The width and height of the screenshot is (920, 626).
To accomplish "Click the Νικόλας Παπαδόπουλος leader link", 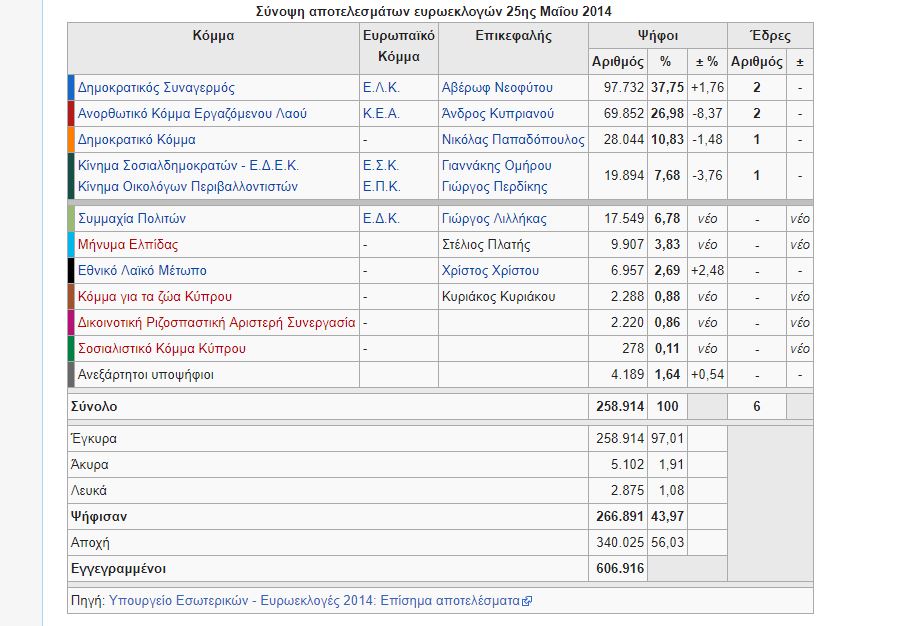I will pos(513,140).
